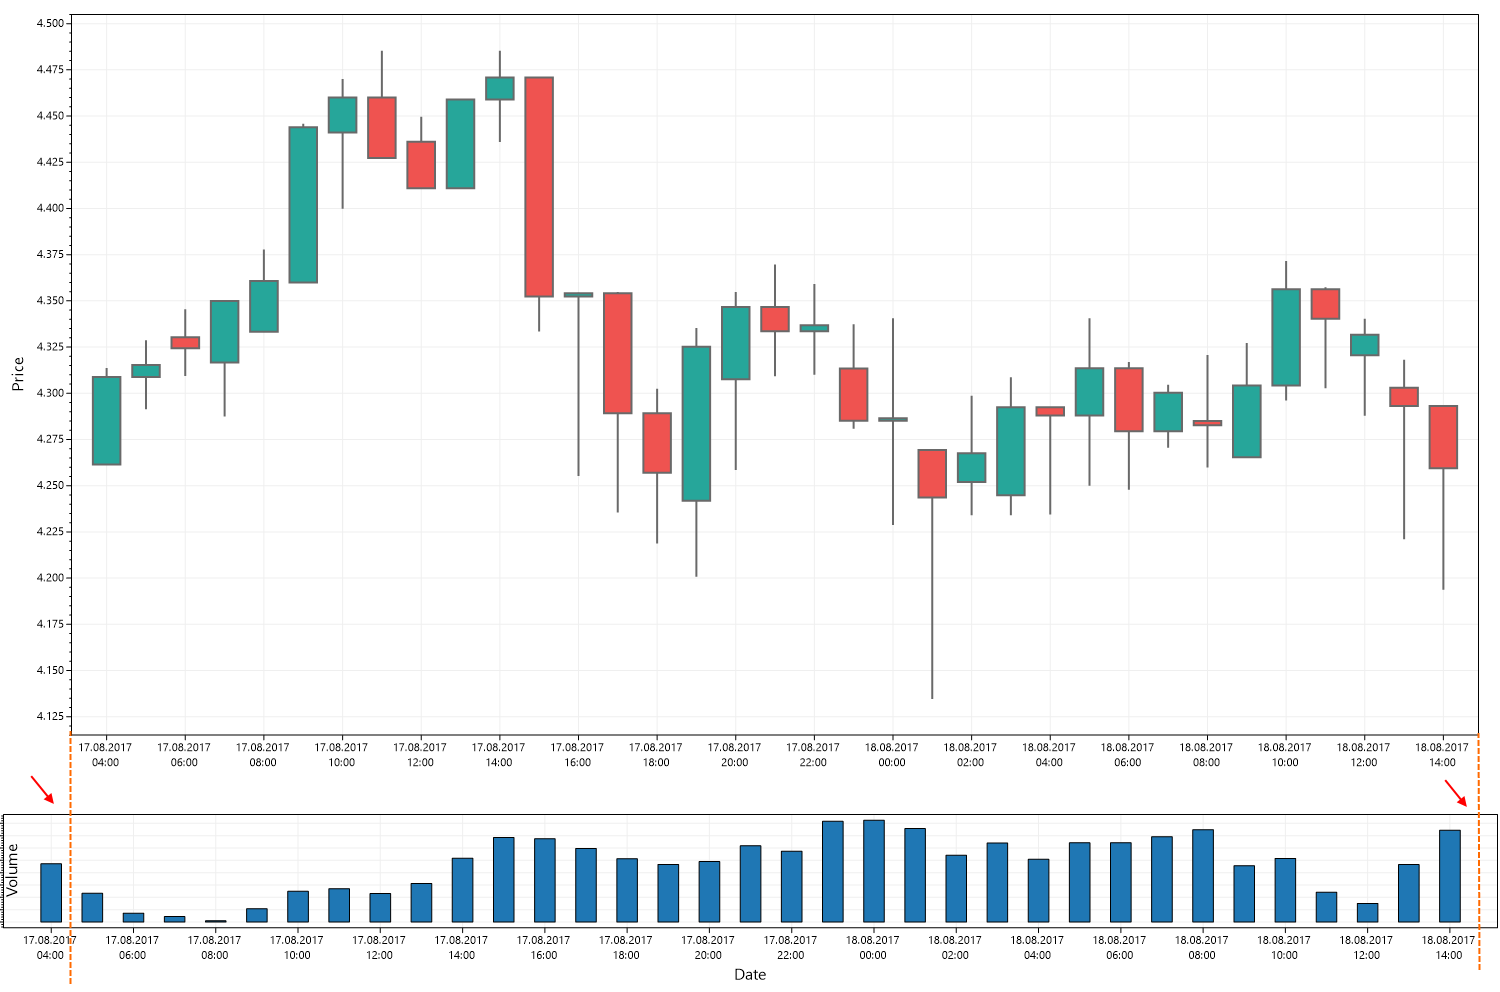1500x992 pixels.
Task: Select the tall green candle at 17.08.2017 19:00
Action: pos(696,424)
